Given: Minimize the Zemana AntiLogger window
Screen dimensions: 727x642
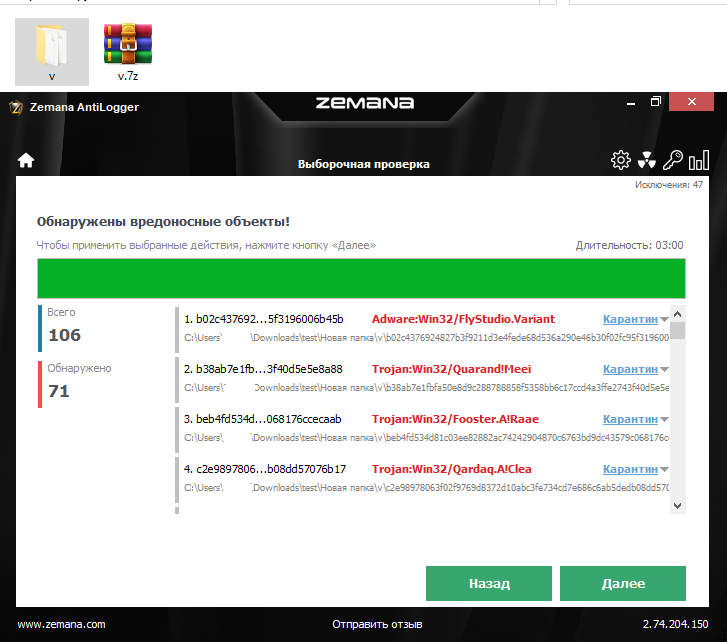Looking at the screenshot, I should 631,102.
